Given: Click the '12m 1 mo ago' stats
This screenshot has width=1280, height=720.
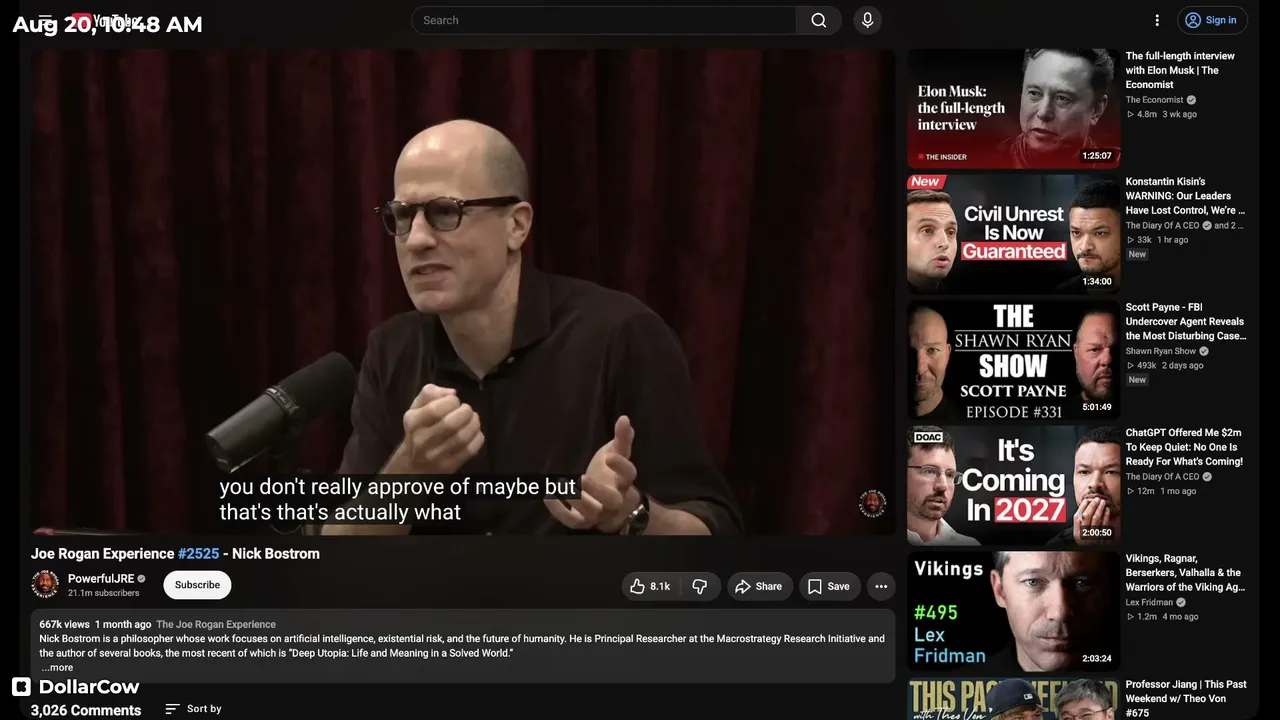Looking at the screenshot, I should [1160, 491].
